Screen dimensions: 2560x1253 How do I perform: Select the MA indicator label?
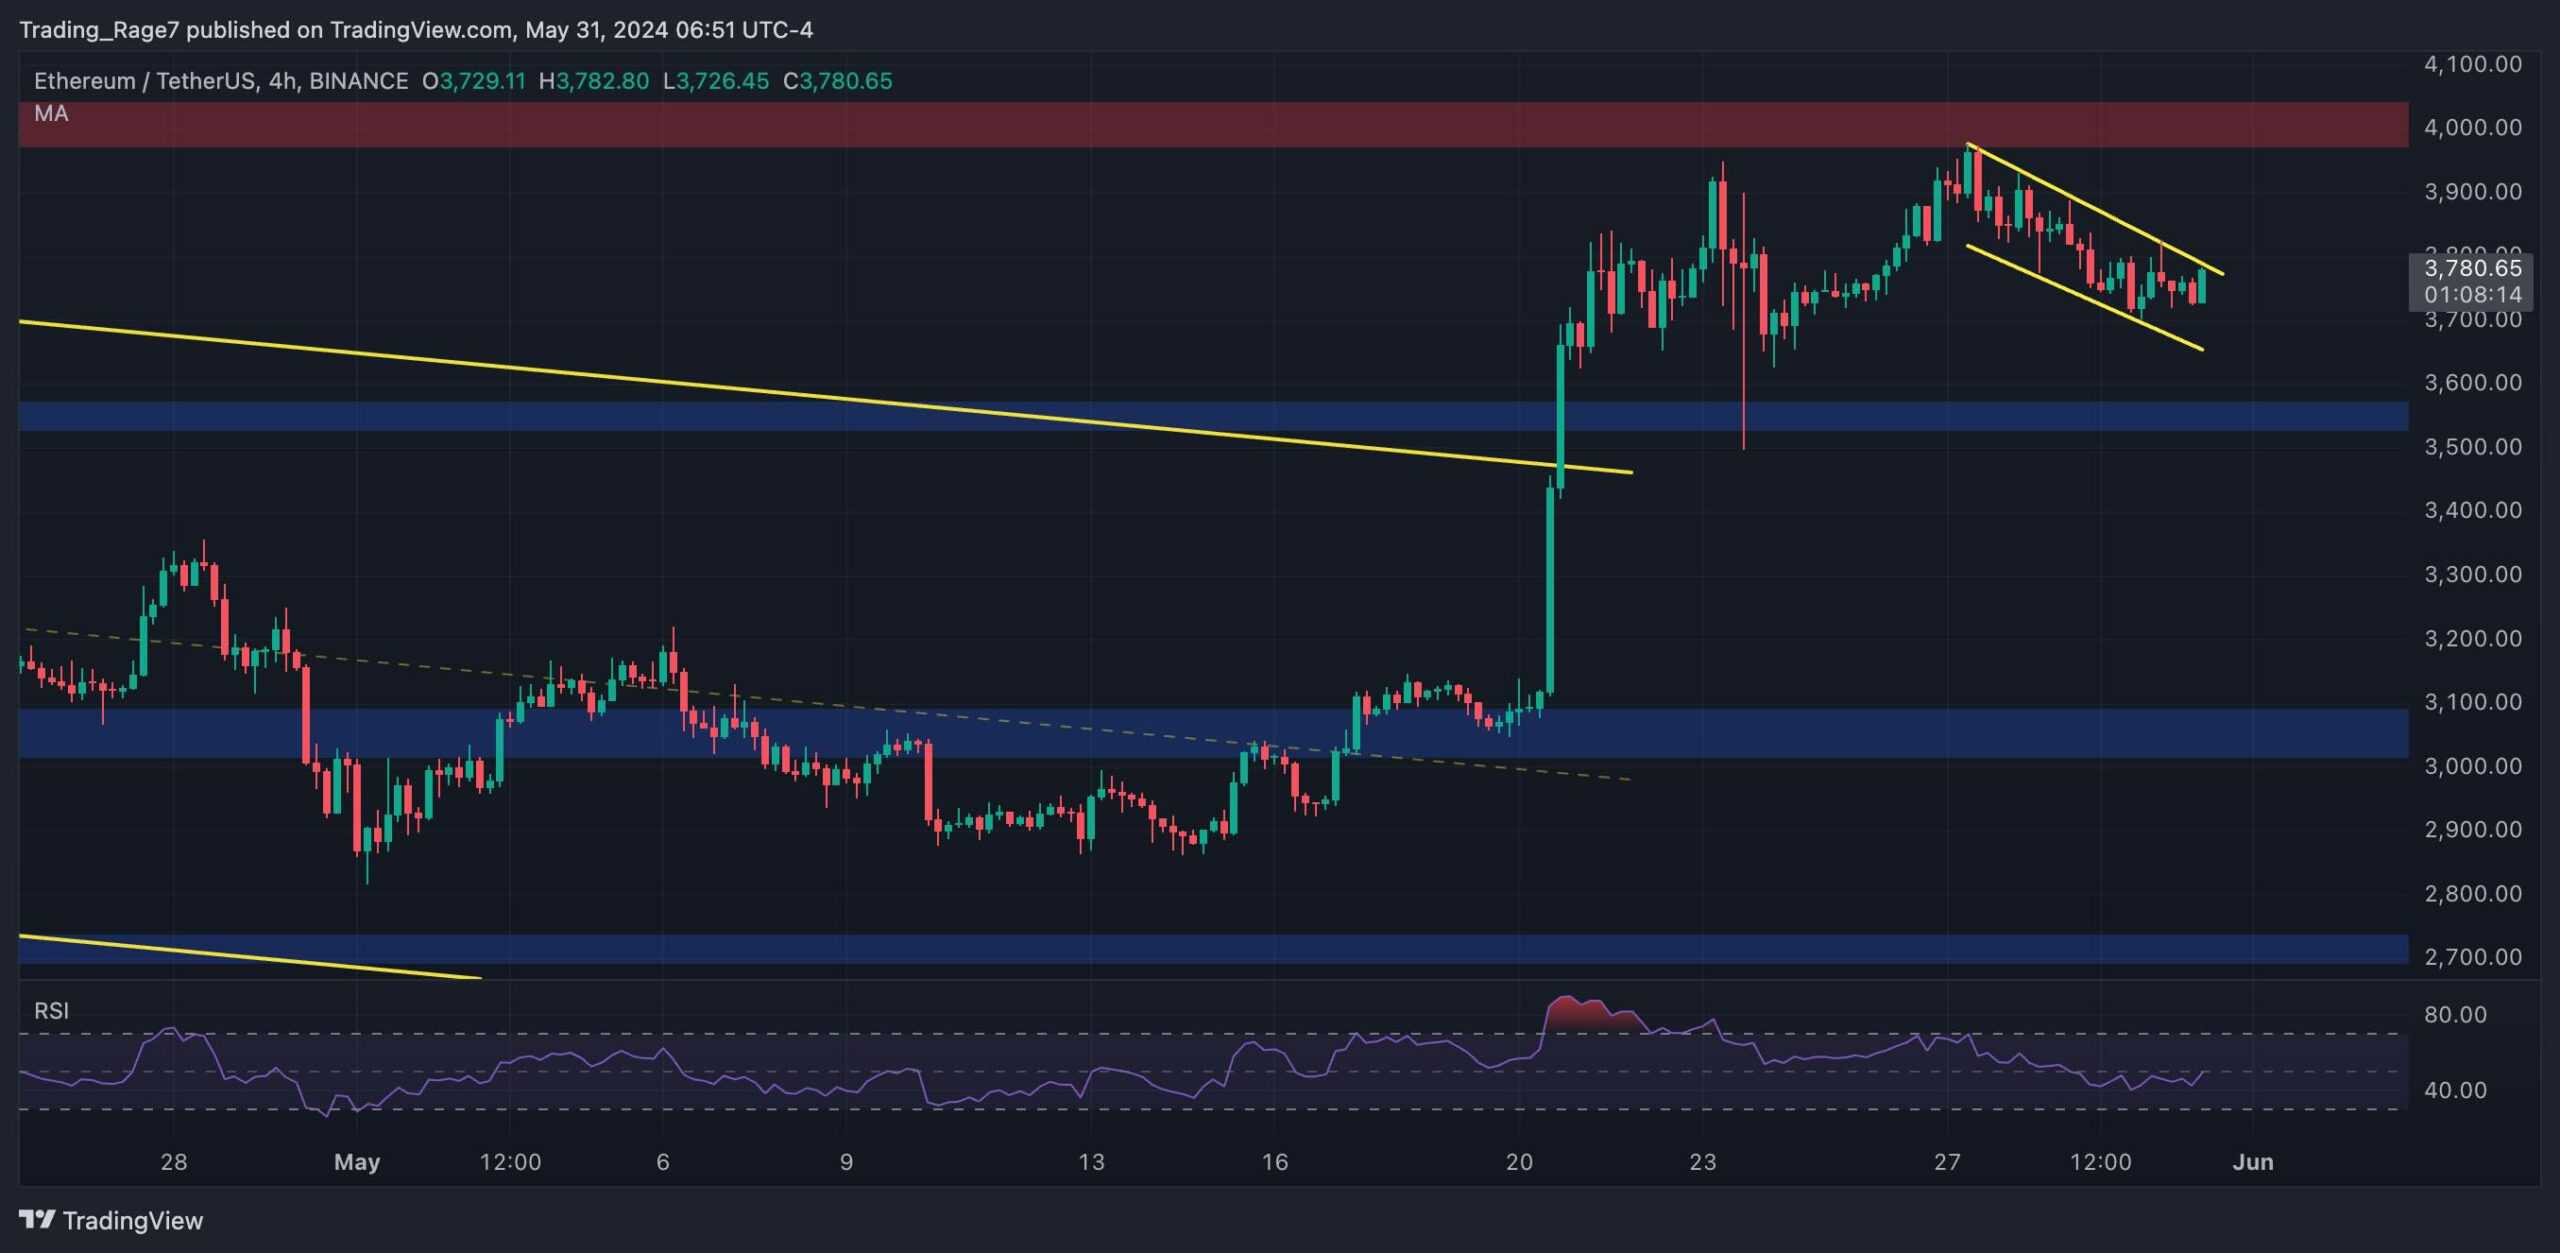51,114
